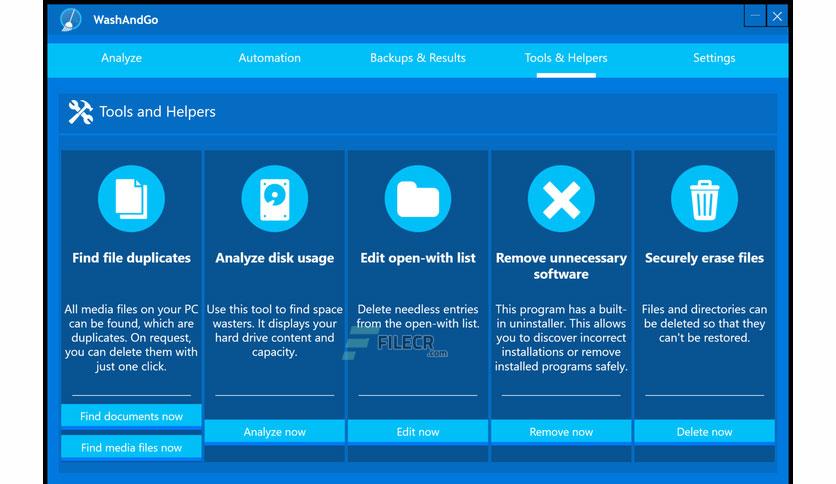Viewport: 836px width, 484px height.
Task: Click the Securely erase files heading
Action: coord(704,258)
